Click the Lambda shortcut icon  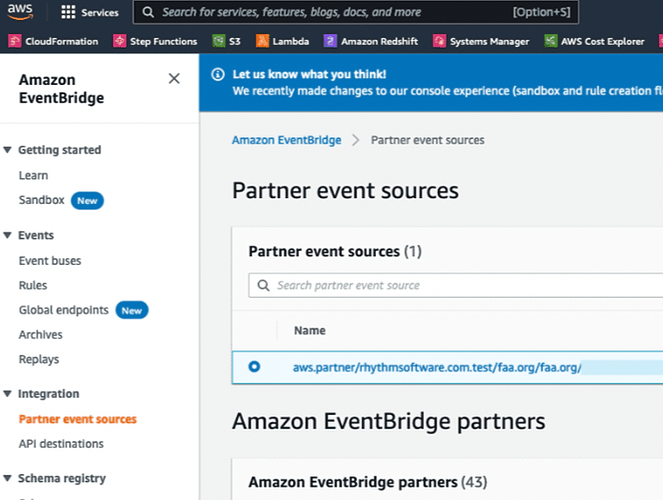click(x=262, y=41)
